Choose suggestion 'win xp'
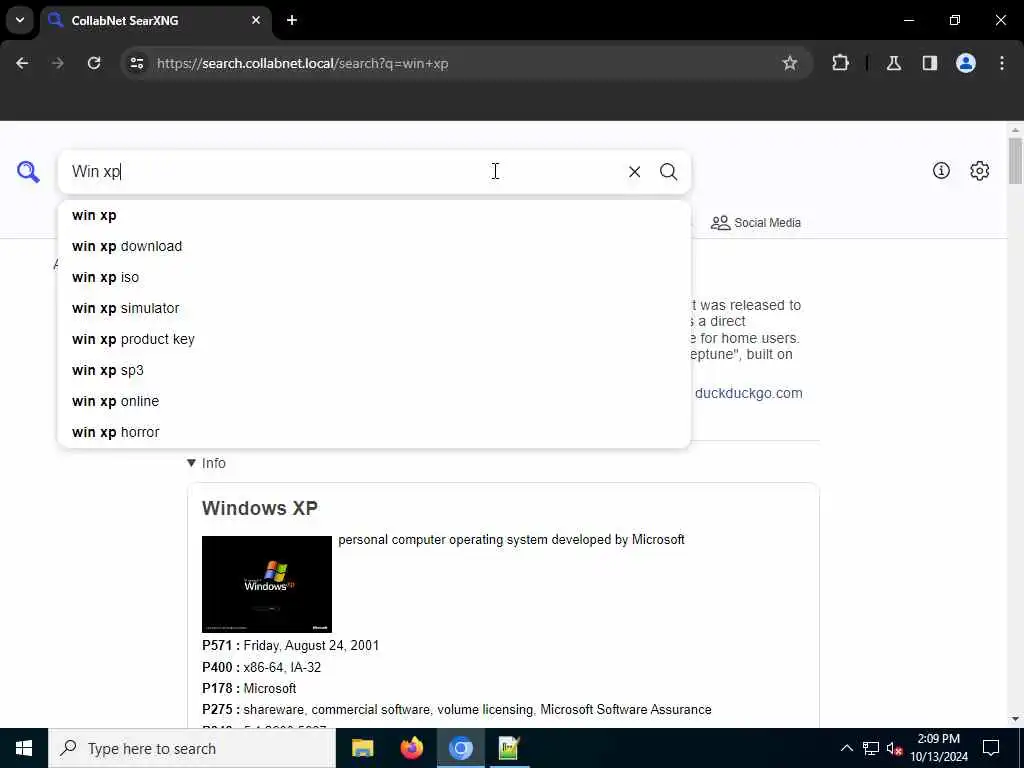This screenshot has height=768, width=1024. 374,216
